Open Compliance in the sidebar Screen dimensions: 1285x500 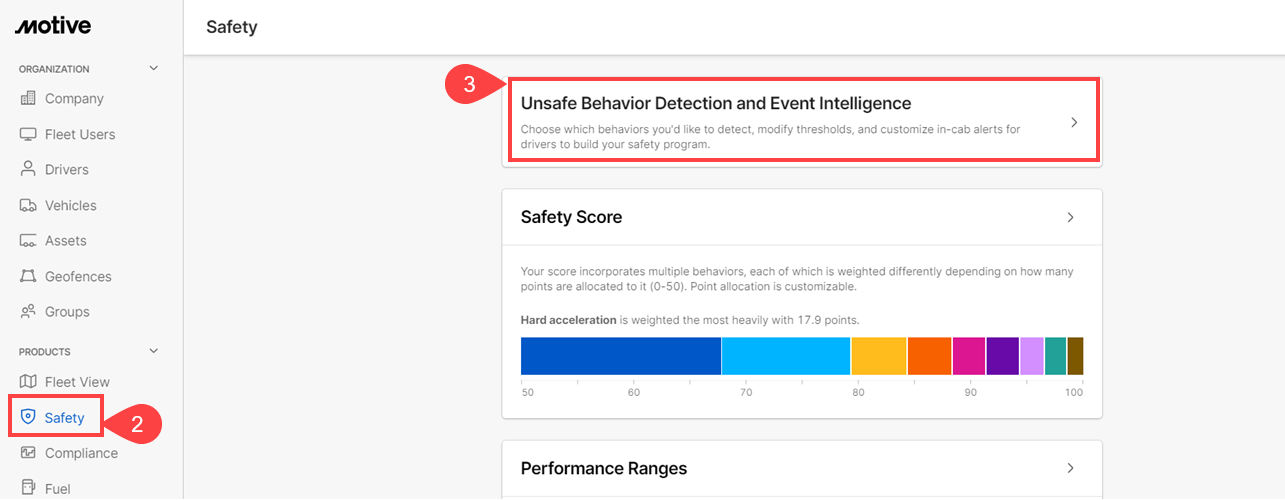[81, 453]
